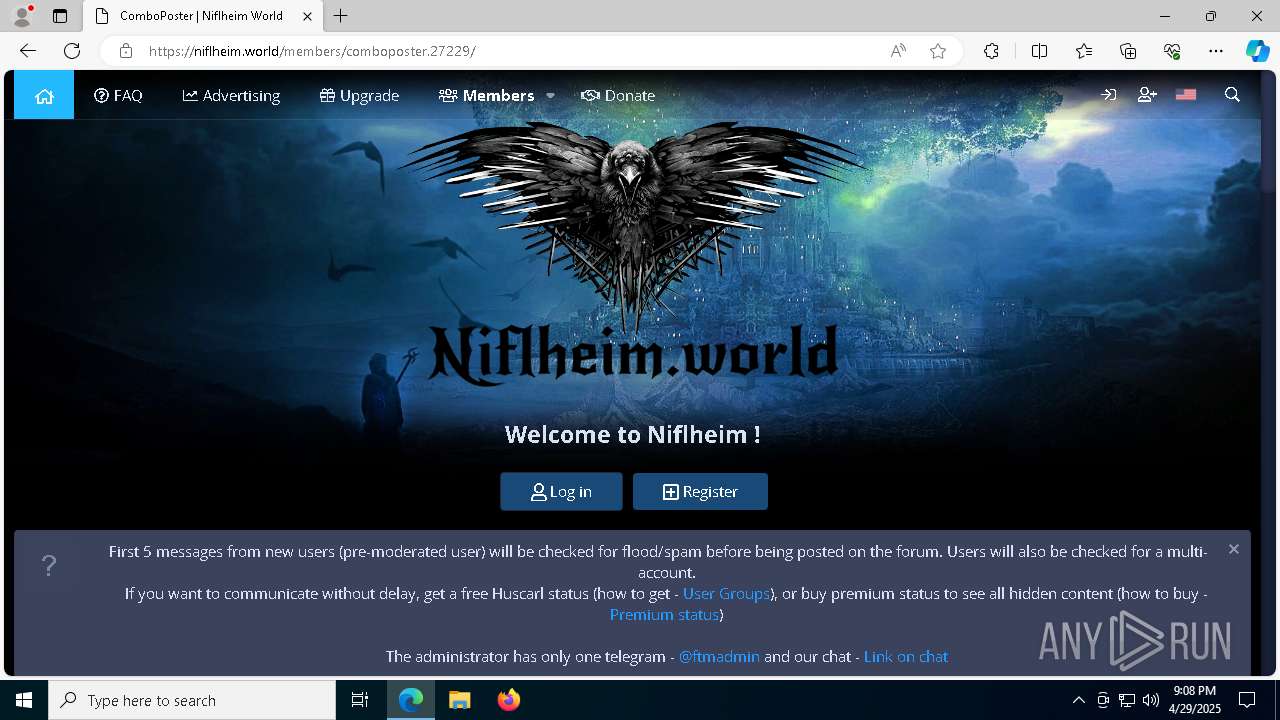The width and height of the screenshot is (1280, 720).
Task: Open the Windows Start menu
Action: coord(24,700)
